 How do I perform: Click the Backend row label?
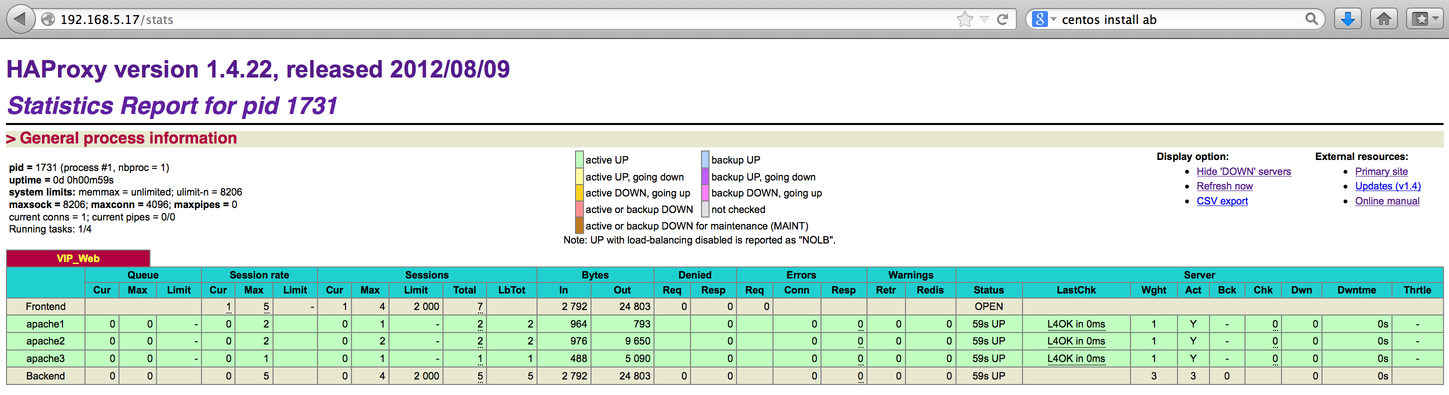[x=46, y=375]
